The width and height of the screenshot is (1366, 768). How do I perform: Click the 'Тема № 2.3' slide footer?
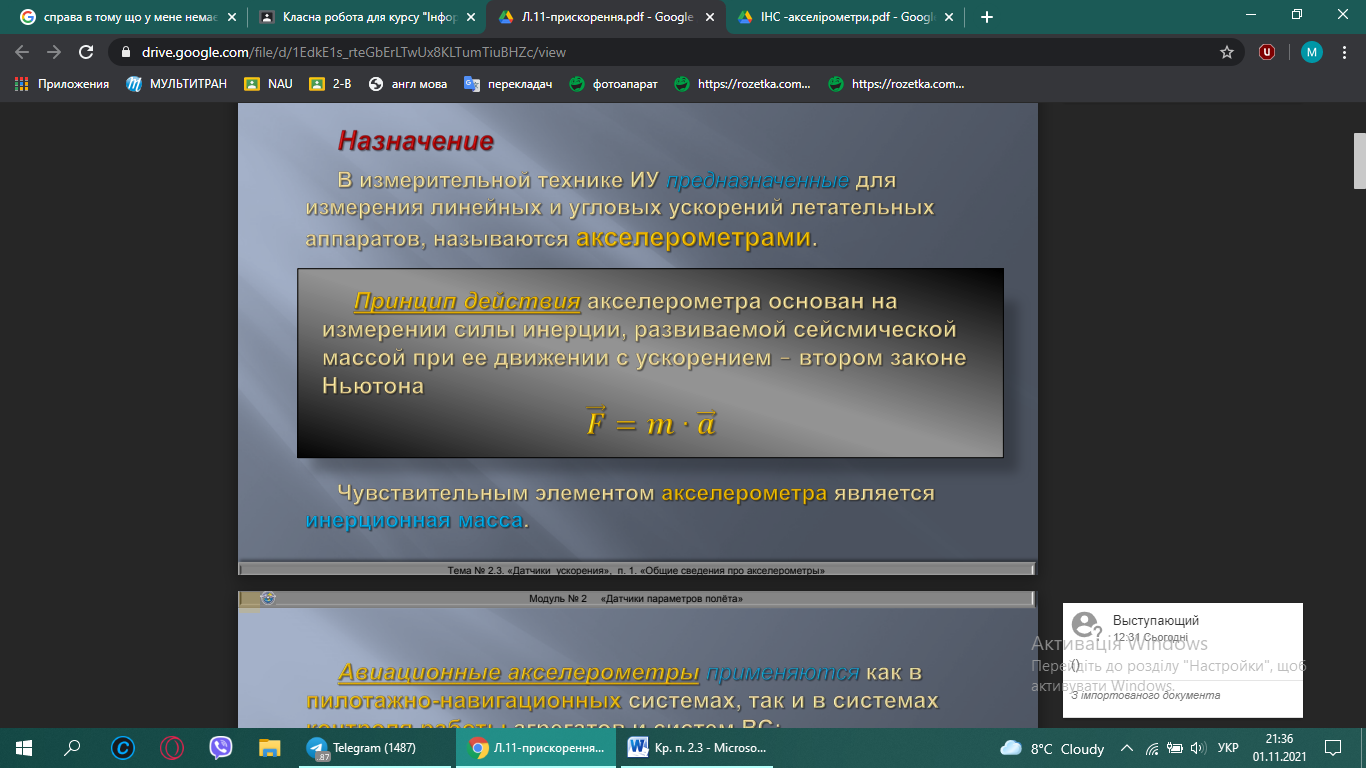point(636,570)
